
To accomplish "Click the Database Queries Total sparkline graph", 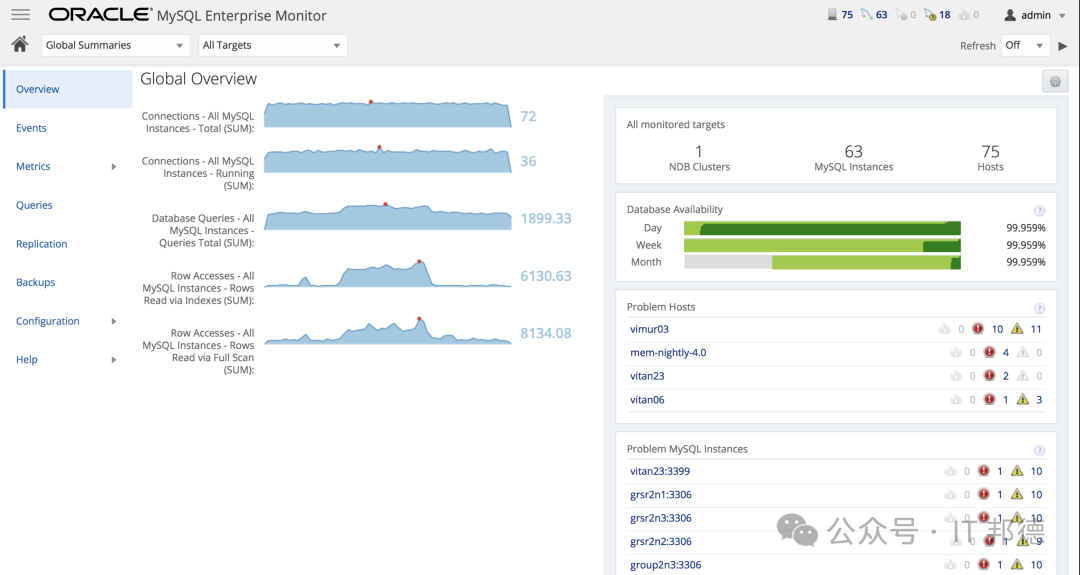I will point(388,216).
